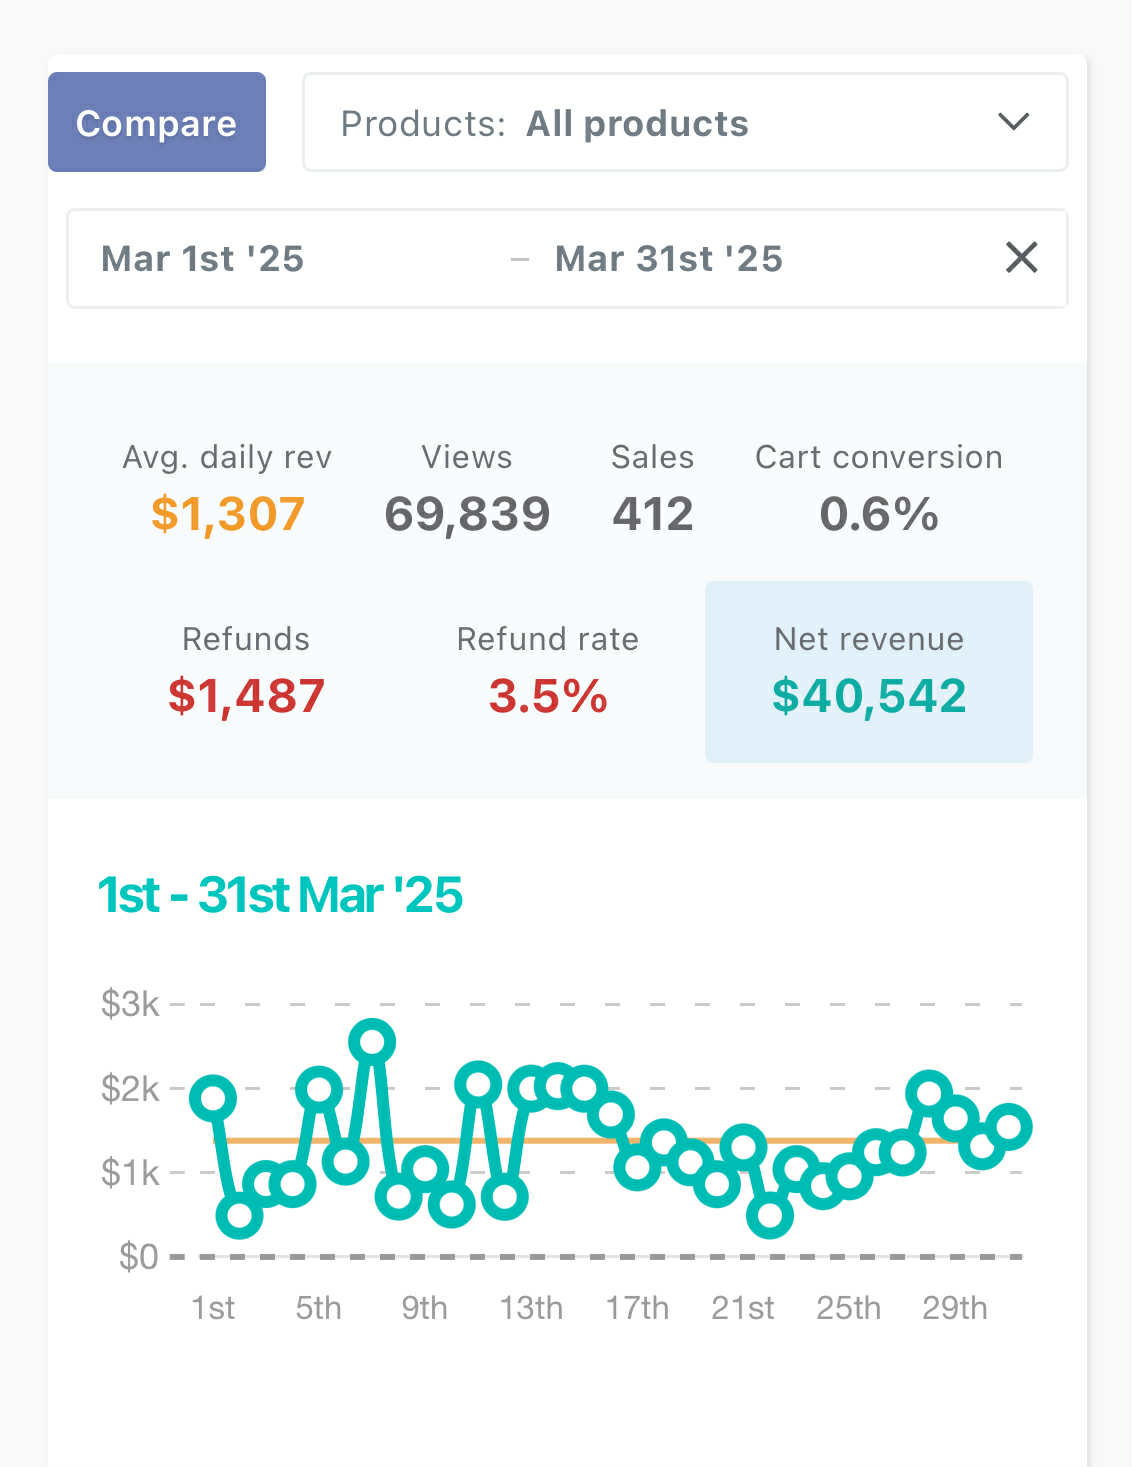Select the Cart conversion metric
The width and height of the screenshot is (1132, 1467).
pyautogui.click(x=878, y=488)
